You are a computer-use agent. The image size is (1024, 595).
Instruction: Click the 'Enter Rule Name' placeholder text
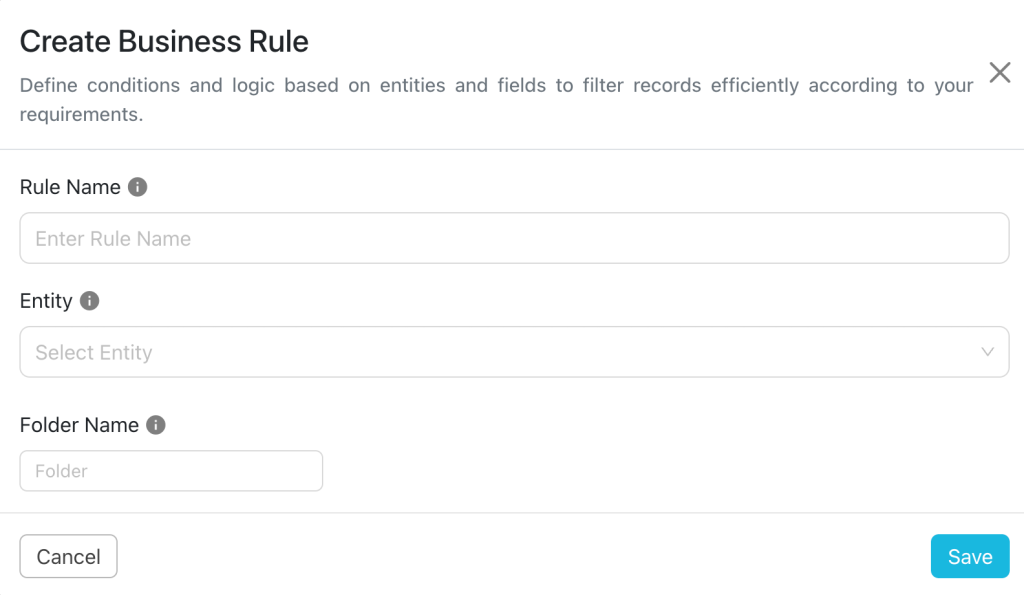[x=113, y=239]
